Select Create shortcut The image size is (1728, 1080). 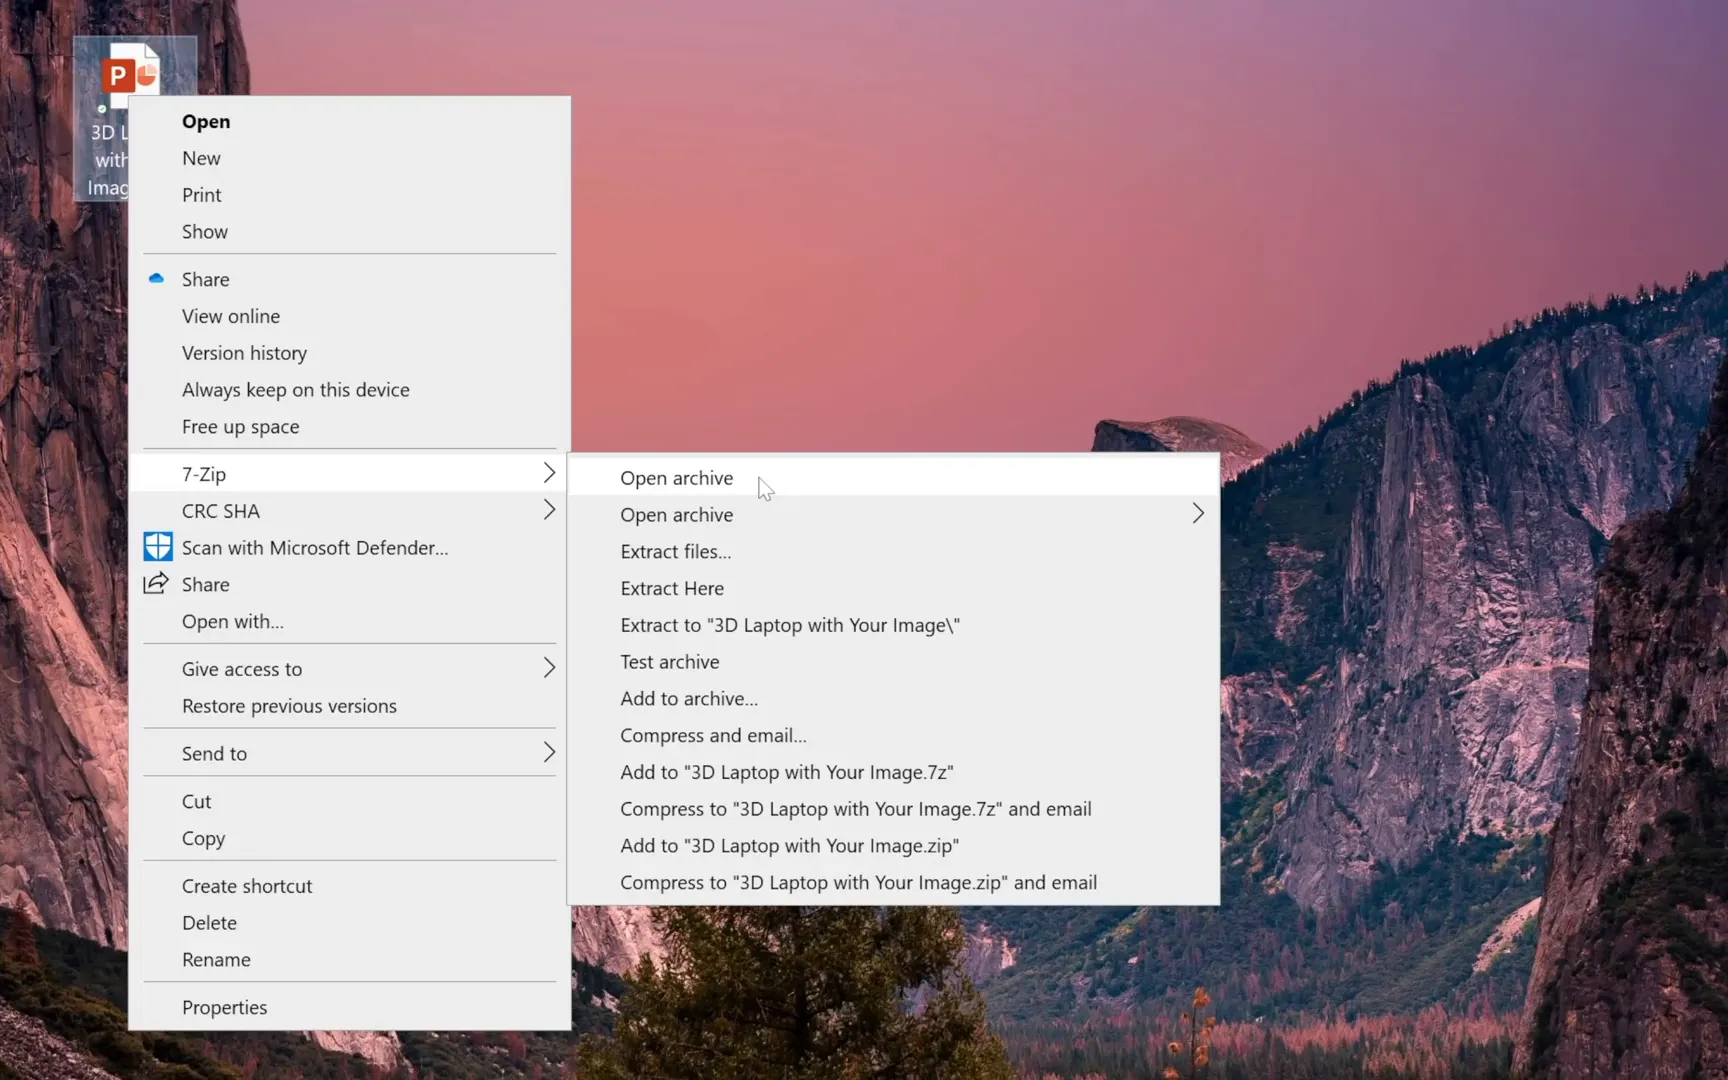coord(350,886)
